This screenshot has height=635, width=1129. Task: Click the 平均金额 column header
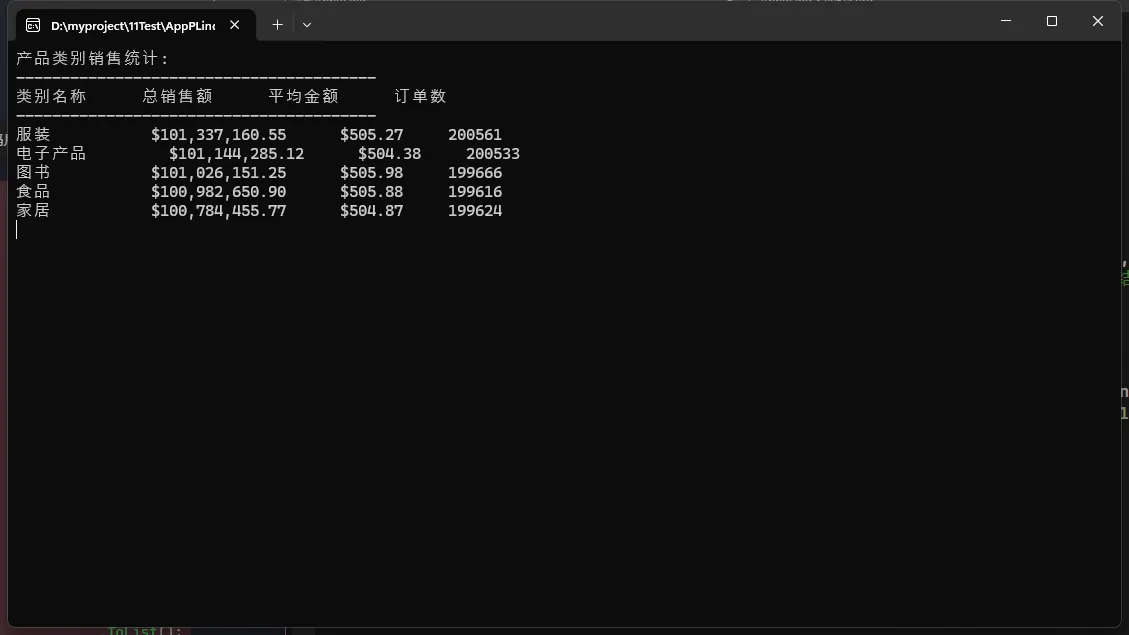tap(303, 97)
